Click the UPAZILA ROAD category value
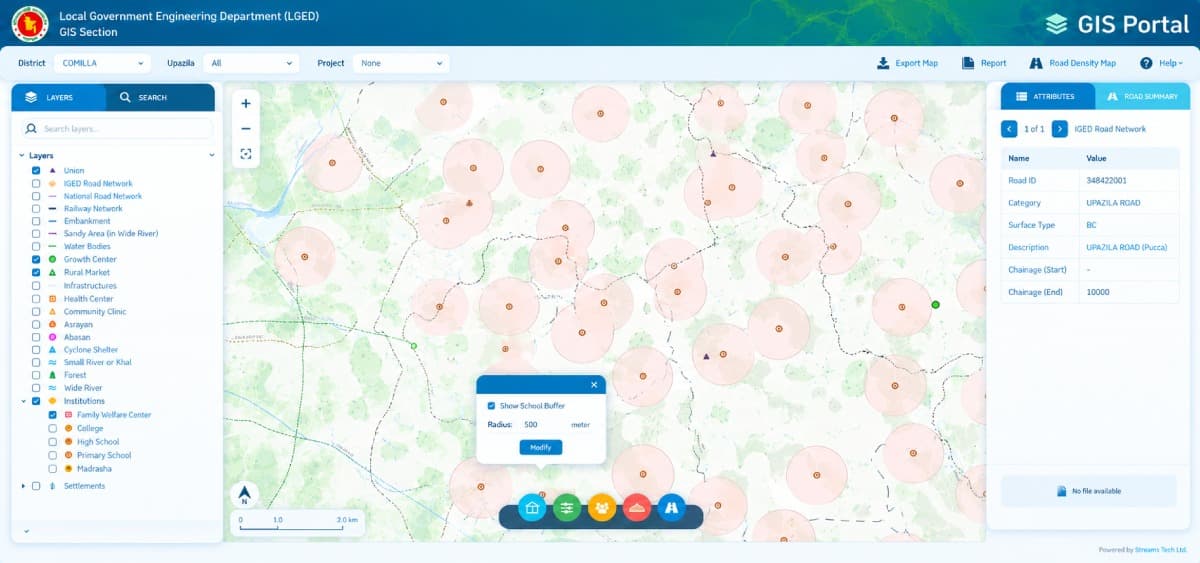 coord(1113,203)
